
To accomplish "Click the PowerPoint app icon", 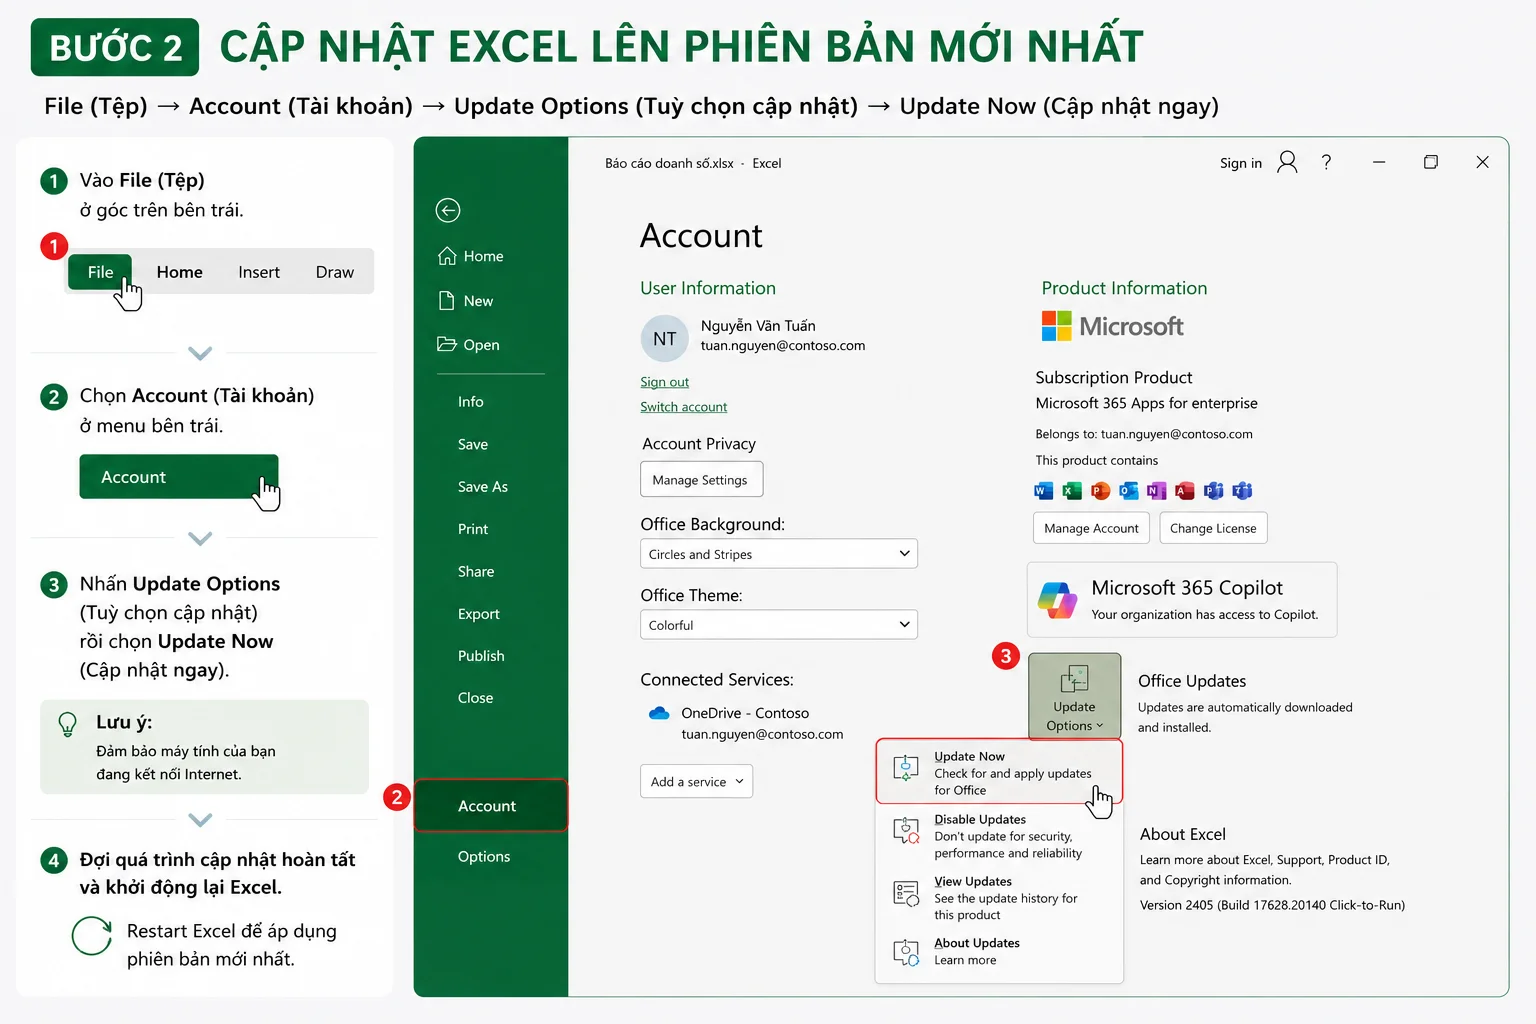I will pos(1101,490).
